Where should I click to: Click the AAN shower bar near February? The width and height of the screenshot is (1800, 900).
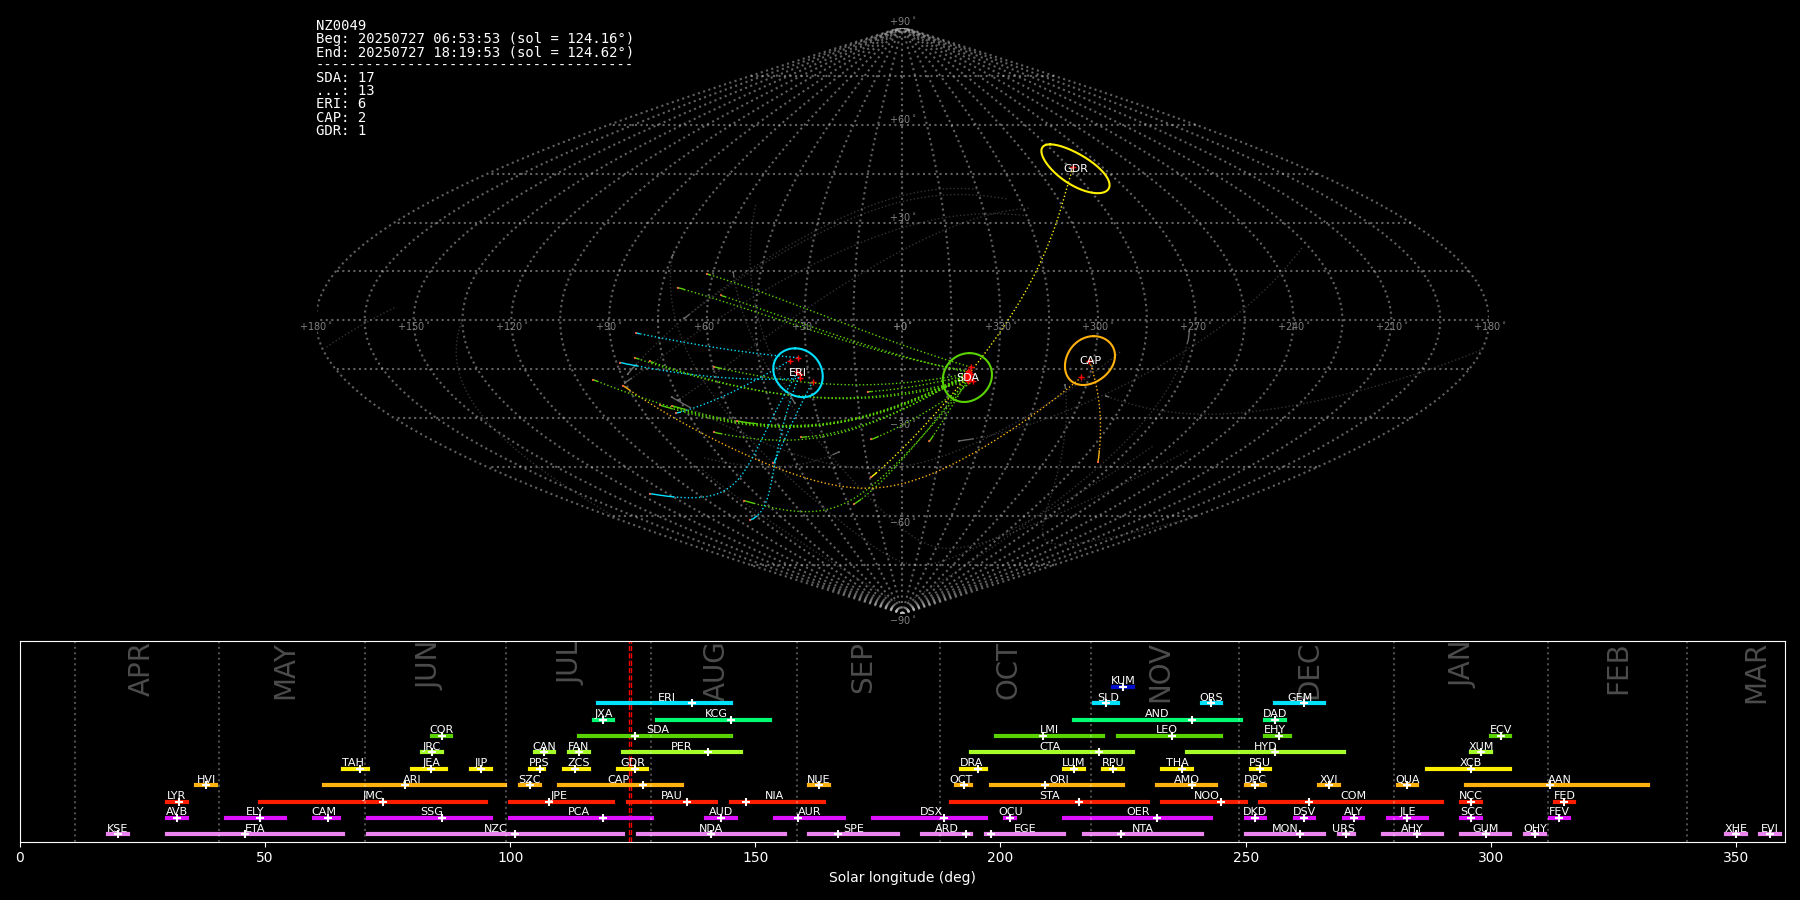tap(1557, 785)
